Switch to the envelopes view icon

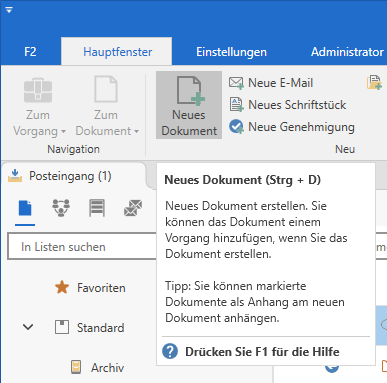pos(133,208)
